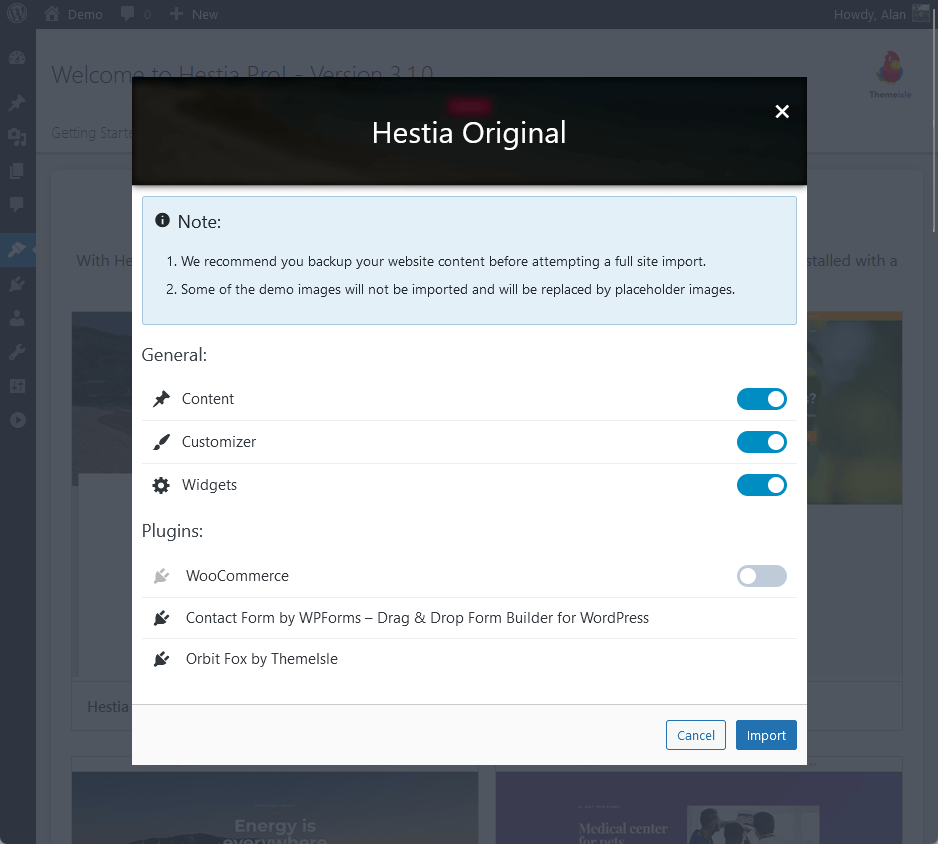Click the Themeisle parrot logo
Screen dimensions: 938x844
click(890, 74)
